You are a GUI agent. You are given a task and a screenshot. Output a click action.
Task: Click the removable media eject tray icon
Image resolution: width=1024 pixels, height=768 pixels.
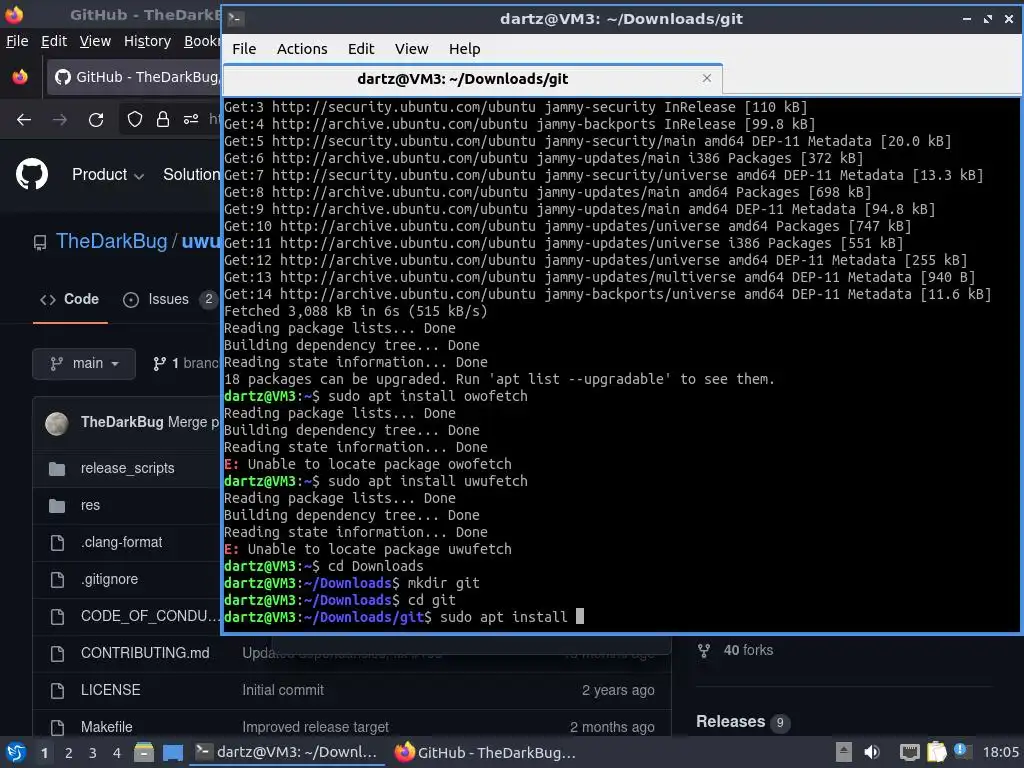tap(844, 752)
